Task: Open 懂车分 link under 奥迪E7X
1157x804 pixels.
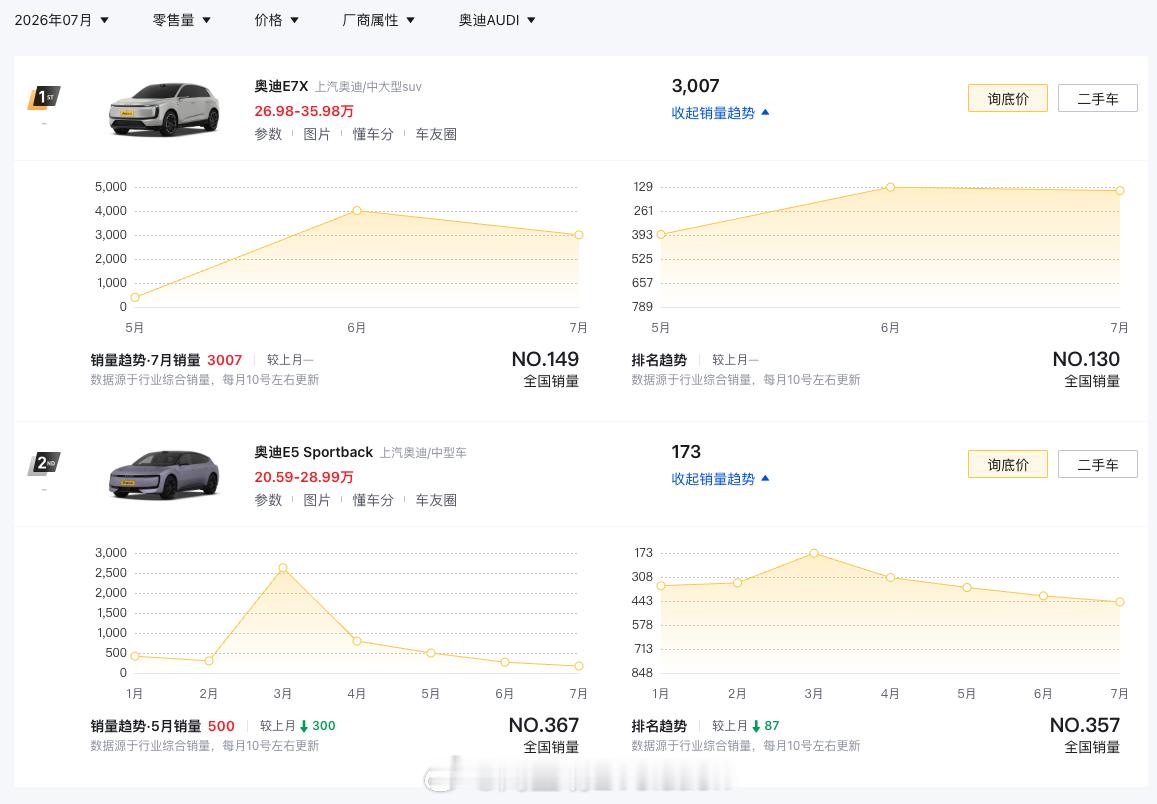Action: pos(373,134)
